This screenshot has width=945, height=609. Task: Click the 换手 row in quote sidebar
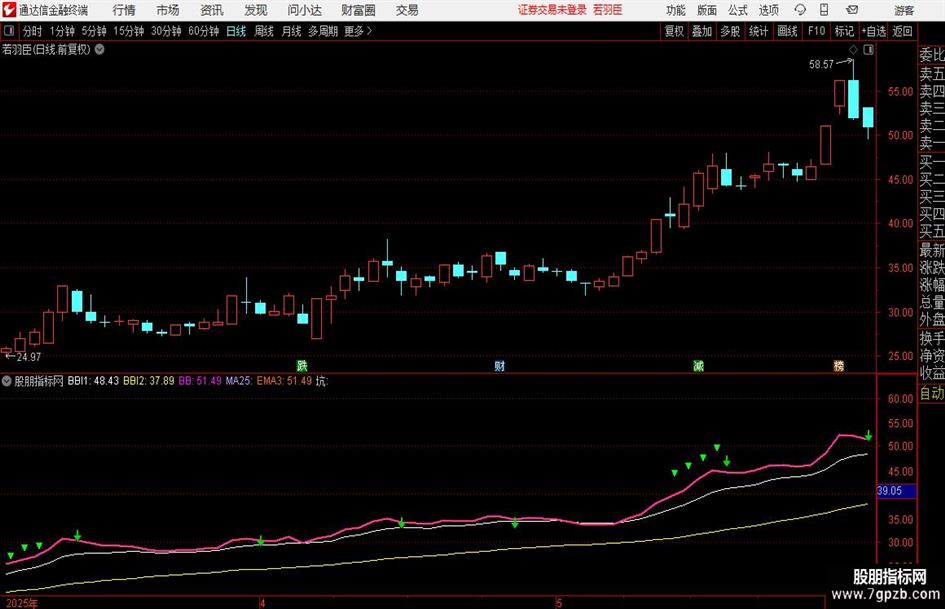point(932,338)
